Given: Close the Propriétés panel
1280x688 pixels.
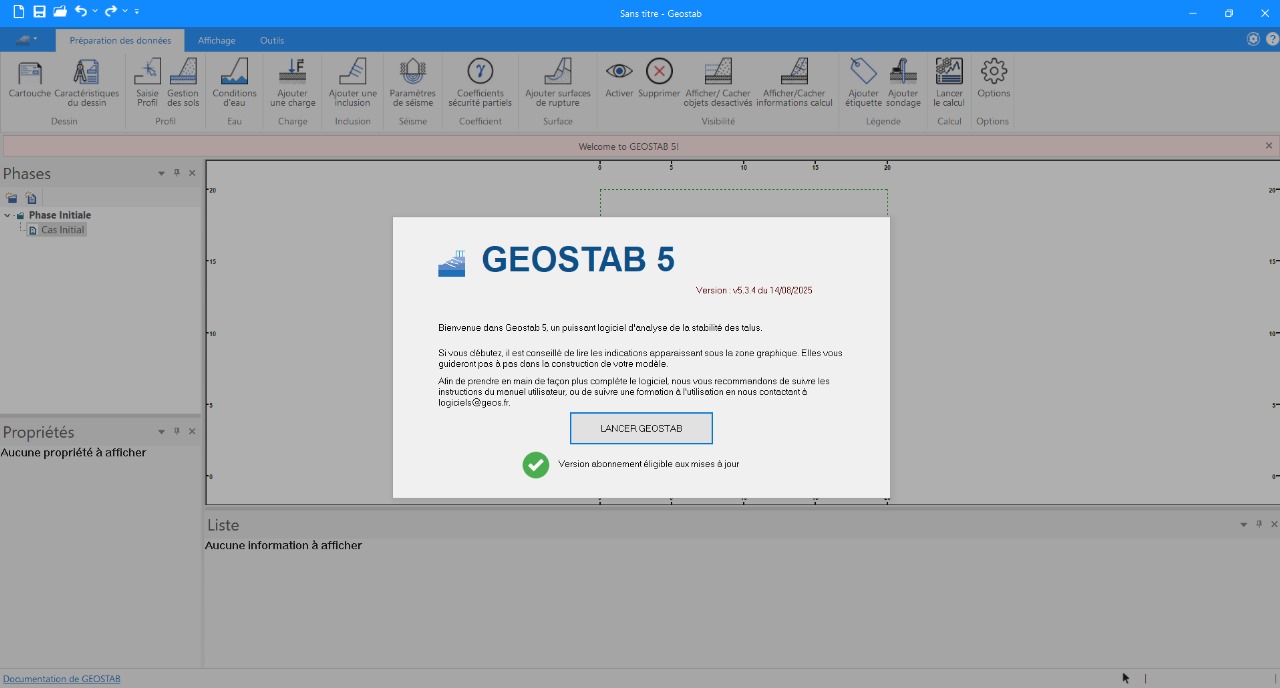Looking at the screenshot, I should point(192,431).
